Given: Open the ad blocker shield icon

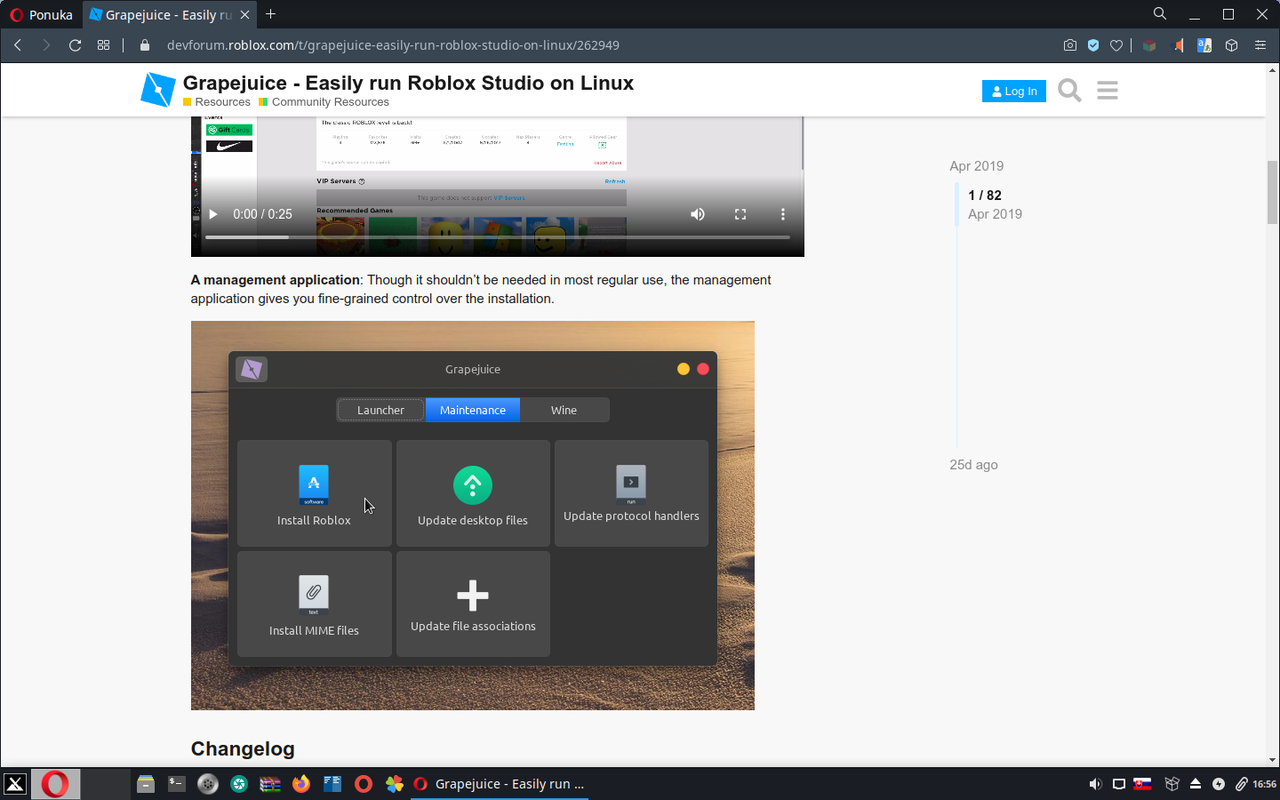Looking at the screenshot, I should click(x=1093, y=45).
